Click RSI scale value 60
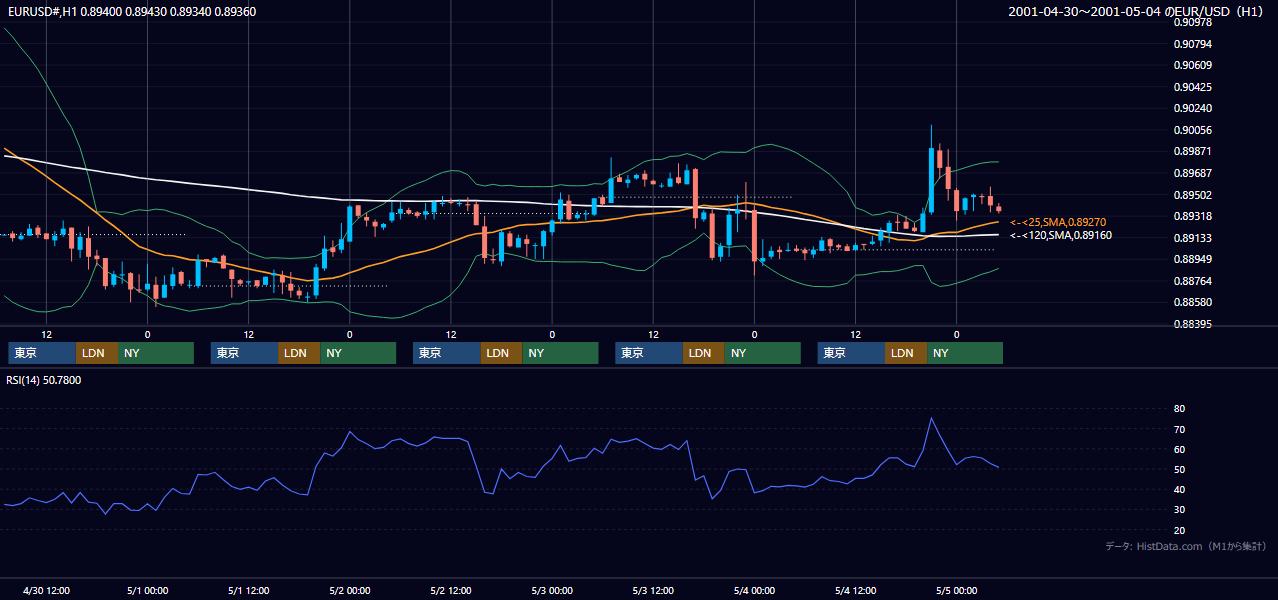This screenshot has width=1278, height=600. pos(1179,449)
